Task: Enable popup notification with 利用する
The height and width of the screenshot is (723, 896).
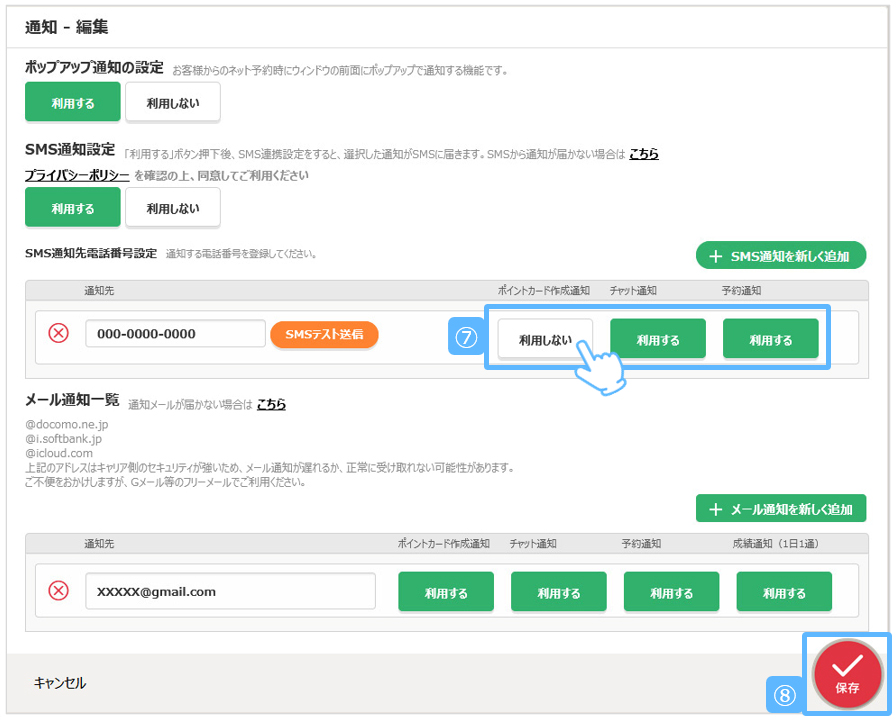Action: click(73, 102)
